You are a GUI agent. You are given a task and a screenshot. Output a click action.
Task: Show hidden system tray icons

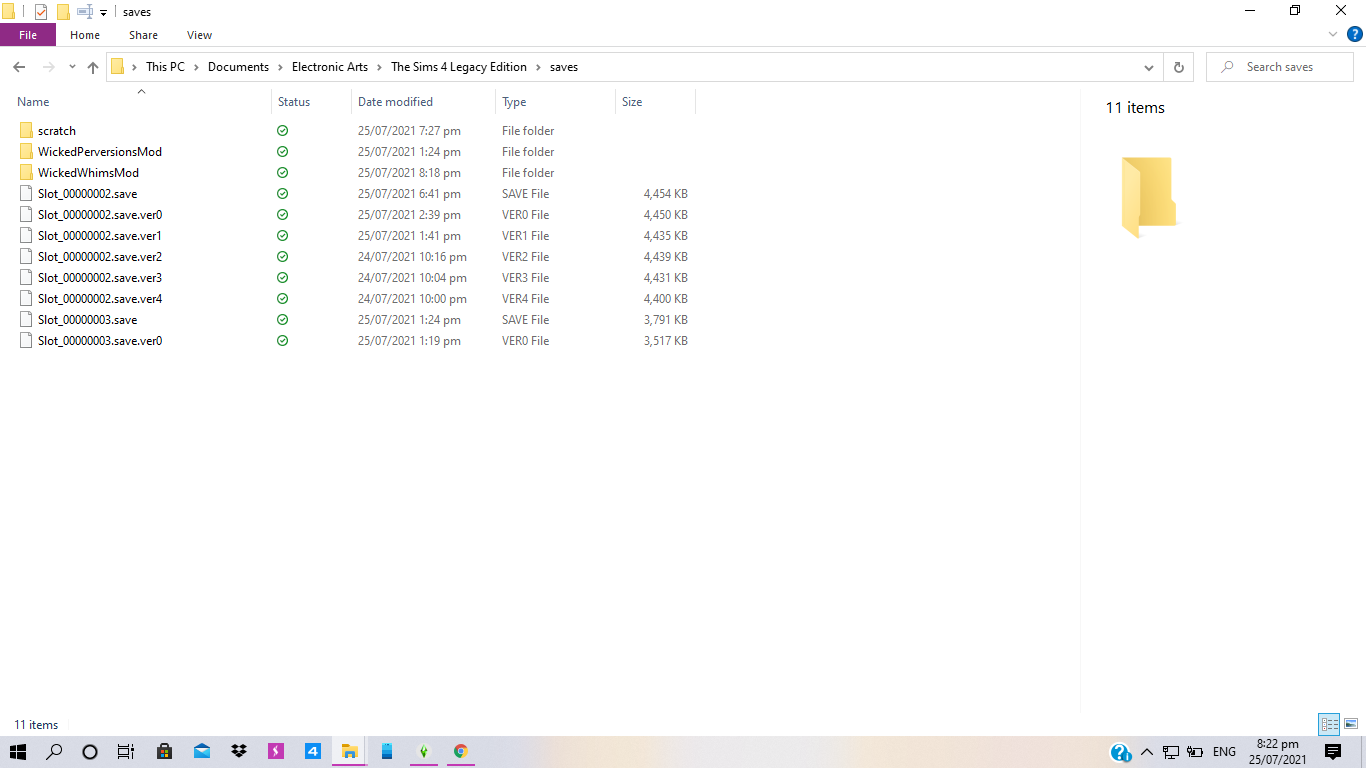click(x=1146, y=752)
